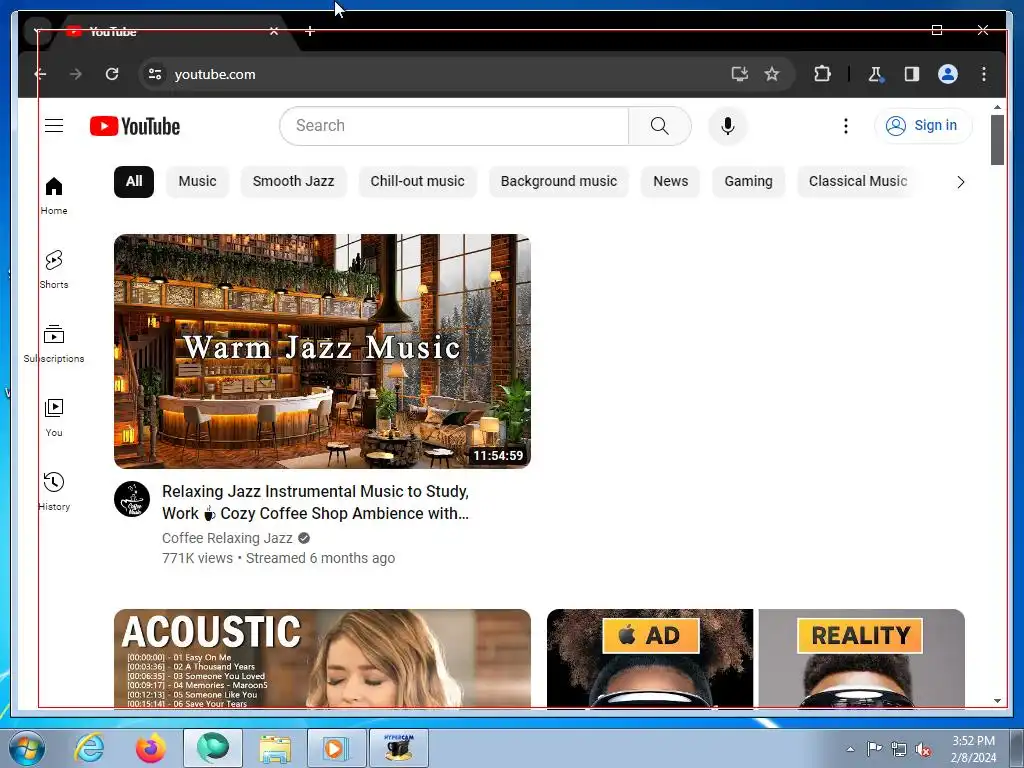Show more category chips with right arrow
The image size is (1024, 768).
(x=960, y=182)
